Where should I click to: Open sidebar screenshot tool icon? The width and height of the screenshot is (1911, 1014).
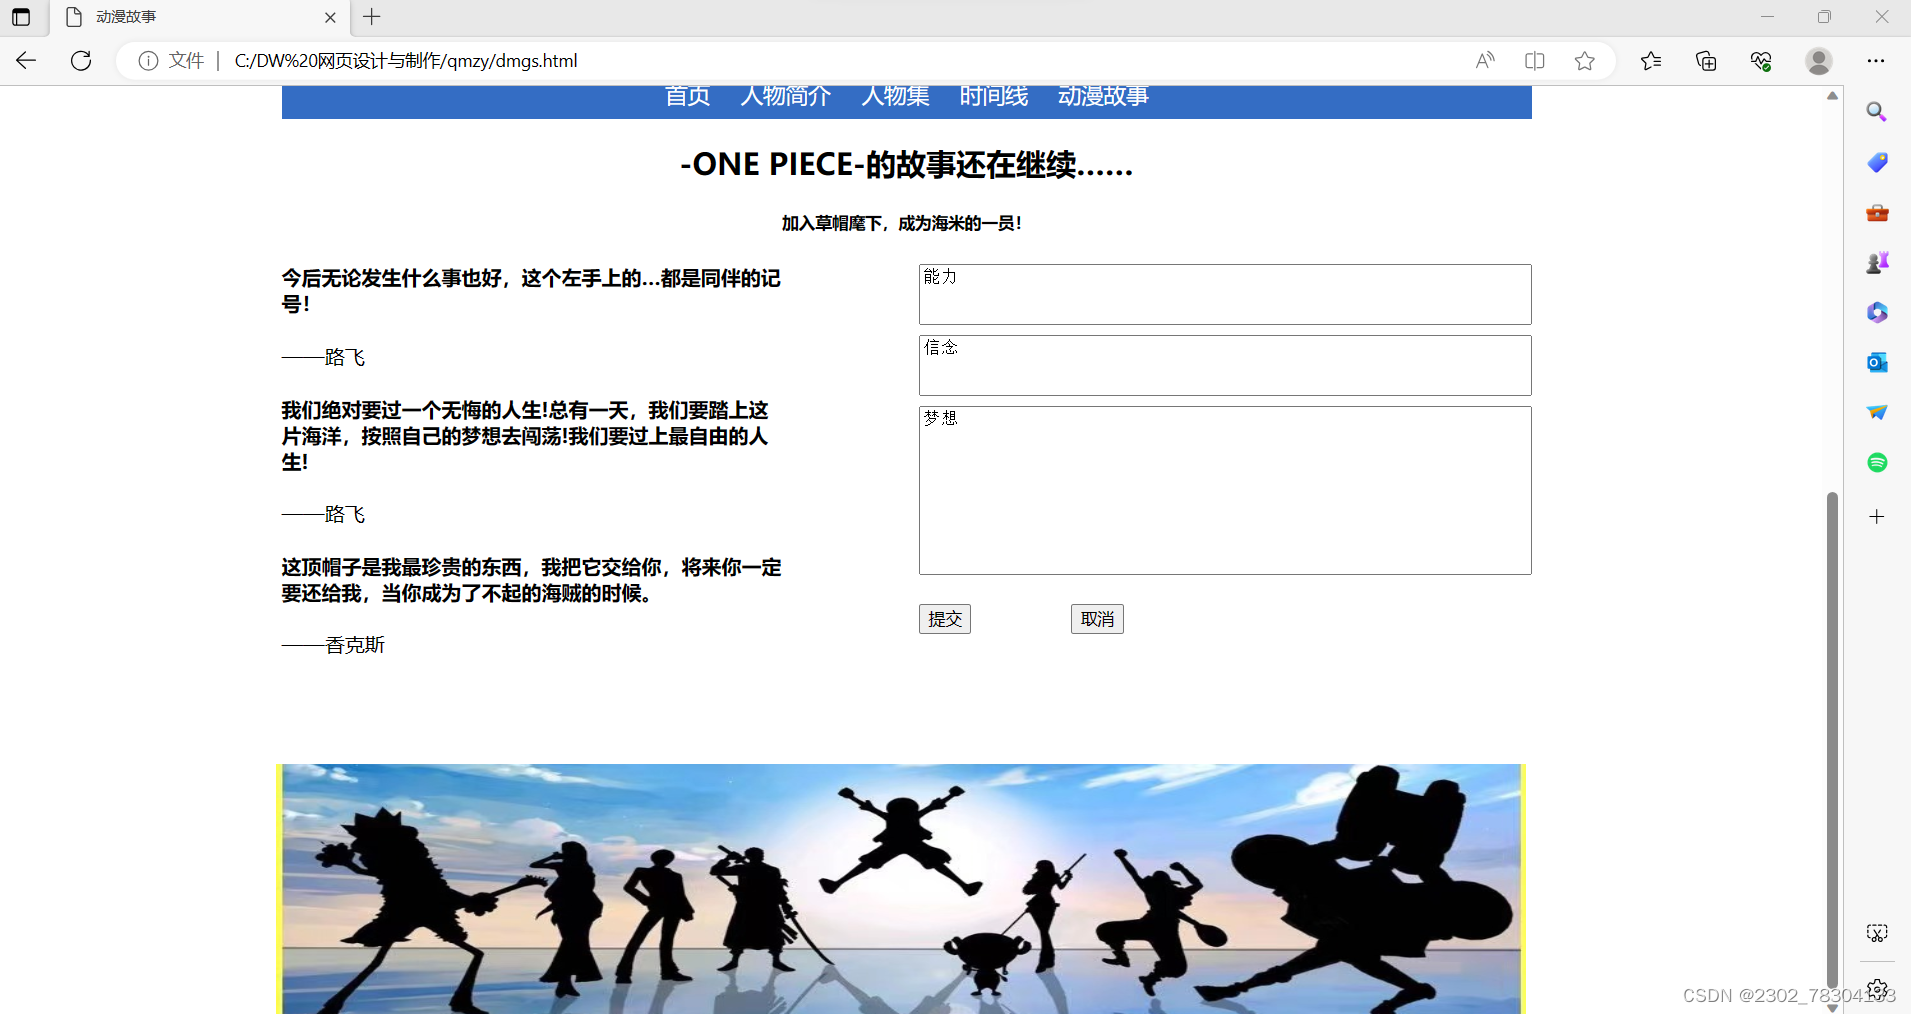(x=1877, y=933)
